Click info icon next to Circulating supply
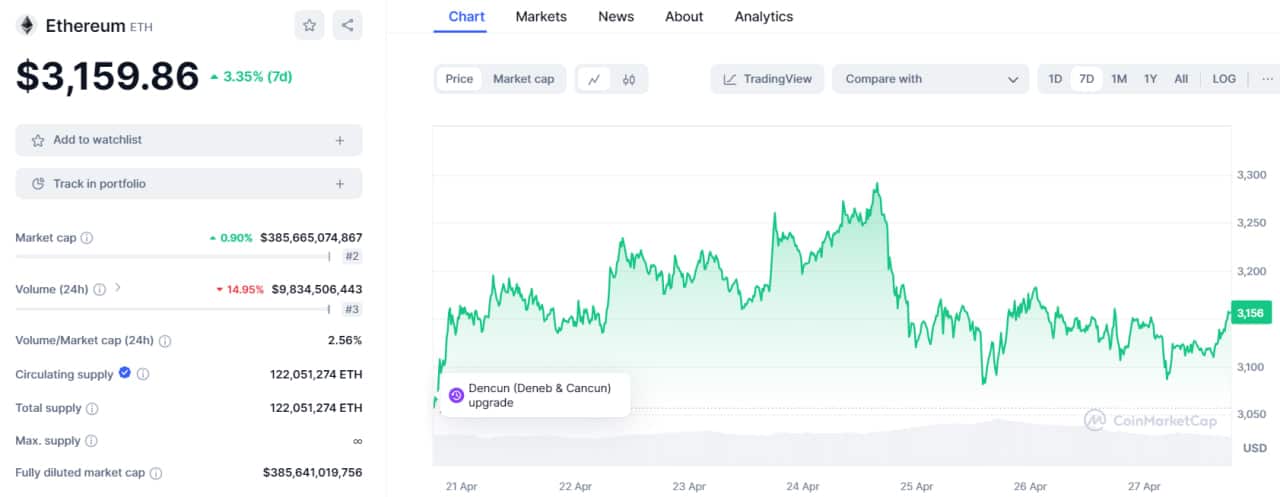Screen dimensions: 1280x497 143,375
